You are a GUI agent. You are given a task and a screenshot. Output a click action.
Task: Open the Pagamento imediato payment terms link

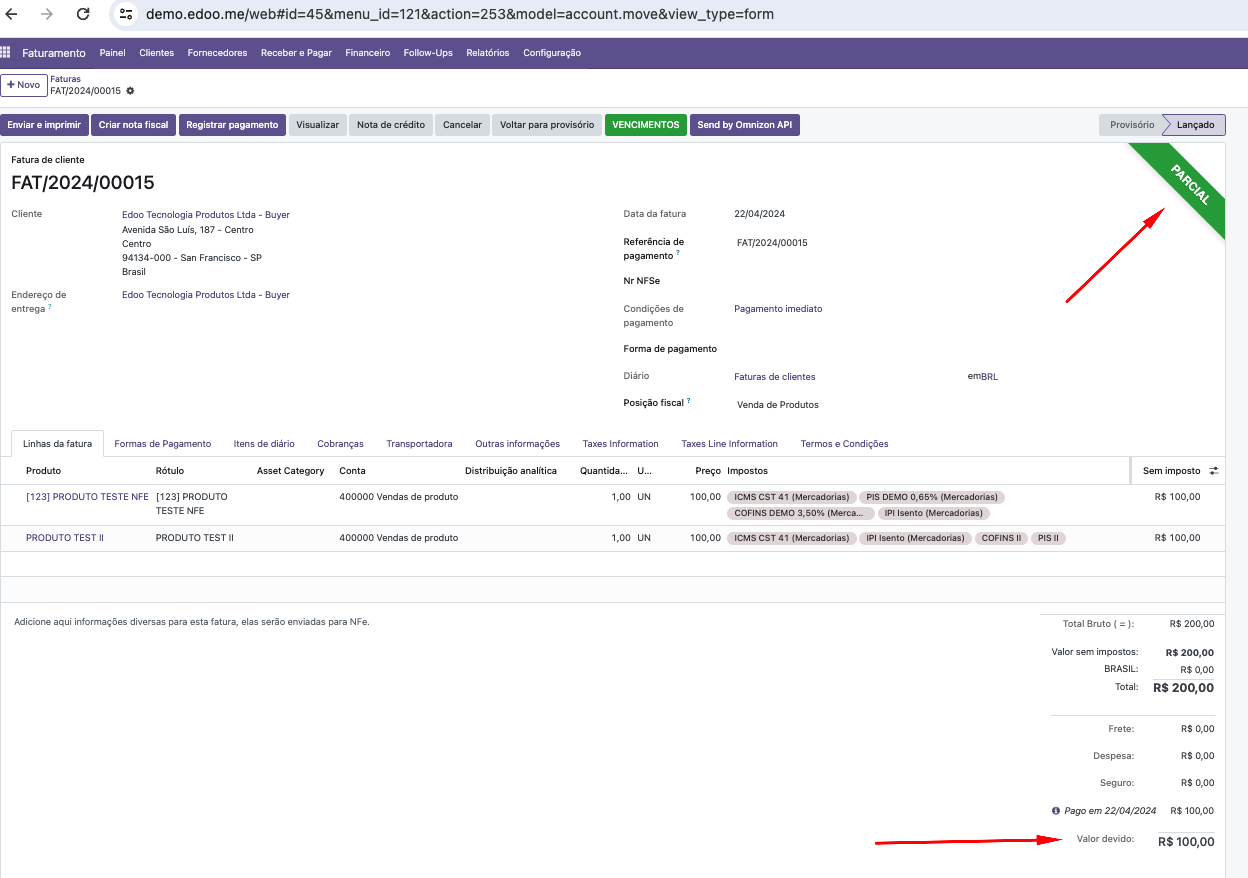(778, 309)
